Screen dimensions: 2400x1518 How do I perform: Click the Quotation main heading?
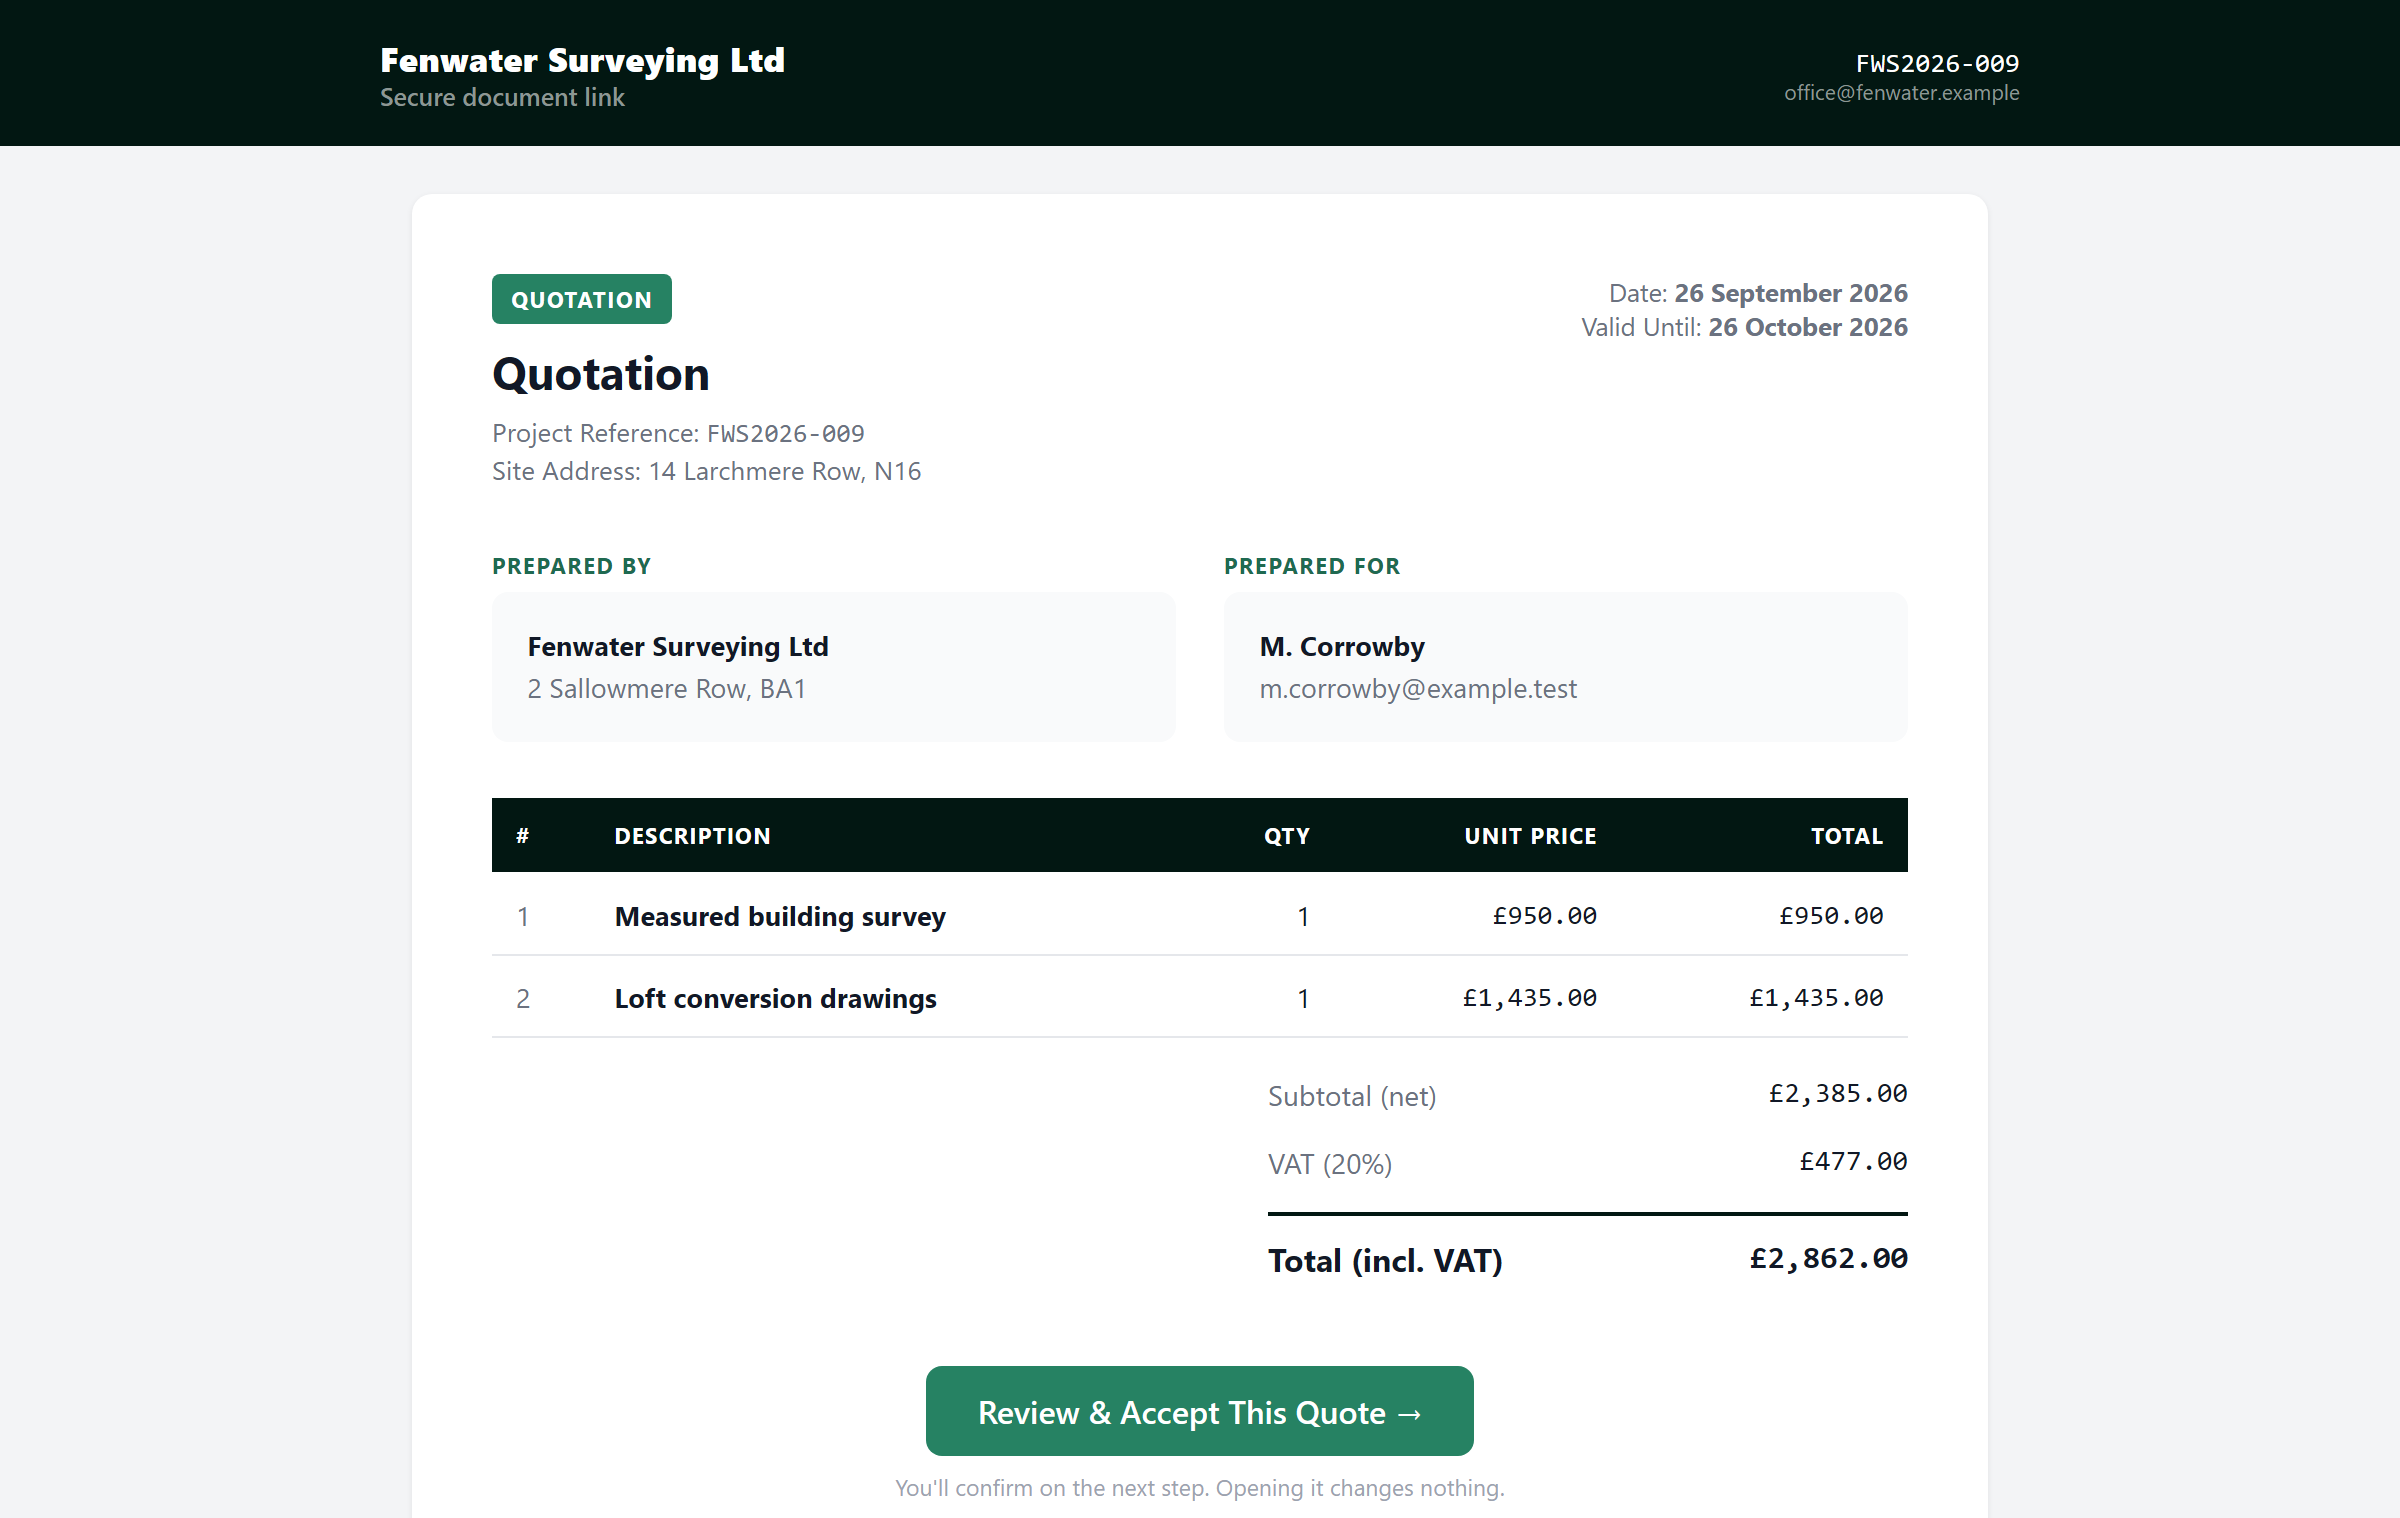tap(600, 374)
